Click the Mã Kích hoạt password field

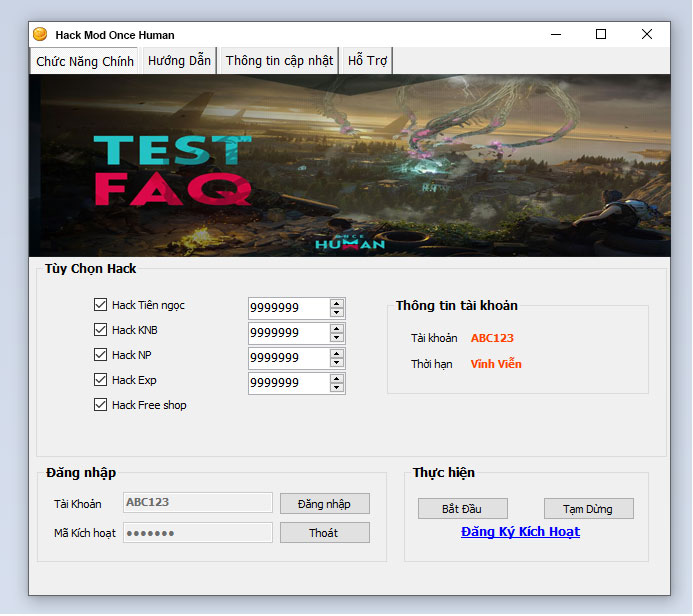[198, 533]
